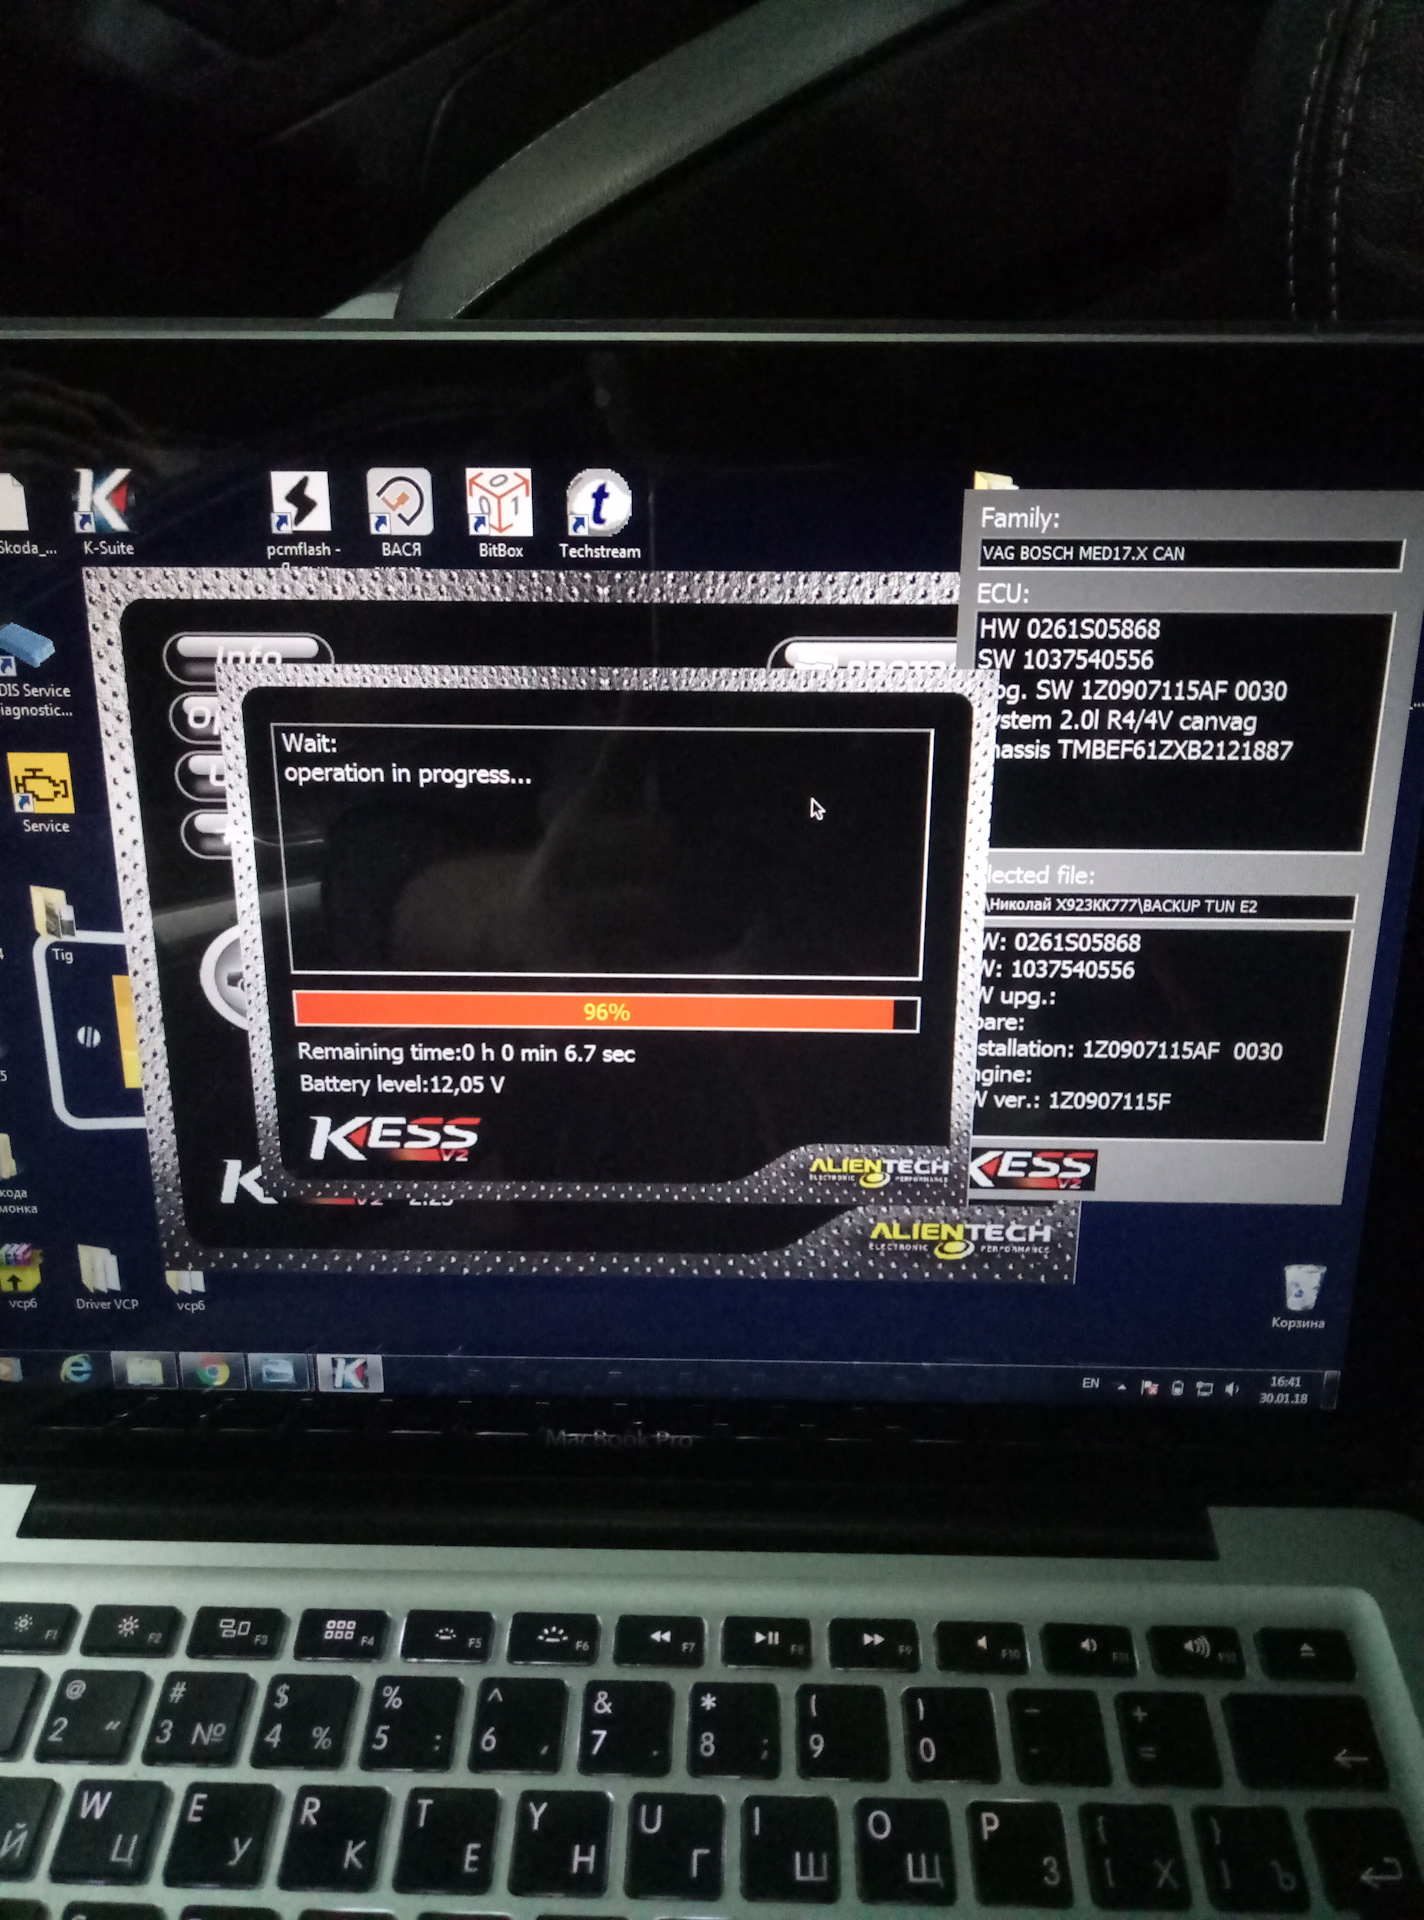Open the Driver VCP folder

click(105, 1277)
